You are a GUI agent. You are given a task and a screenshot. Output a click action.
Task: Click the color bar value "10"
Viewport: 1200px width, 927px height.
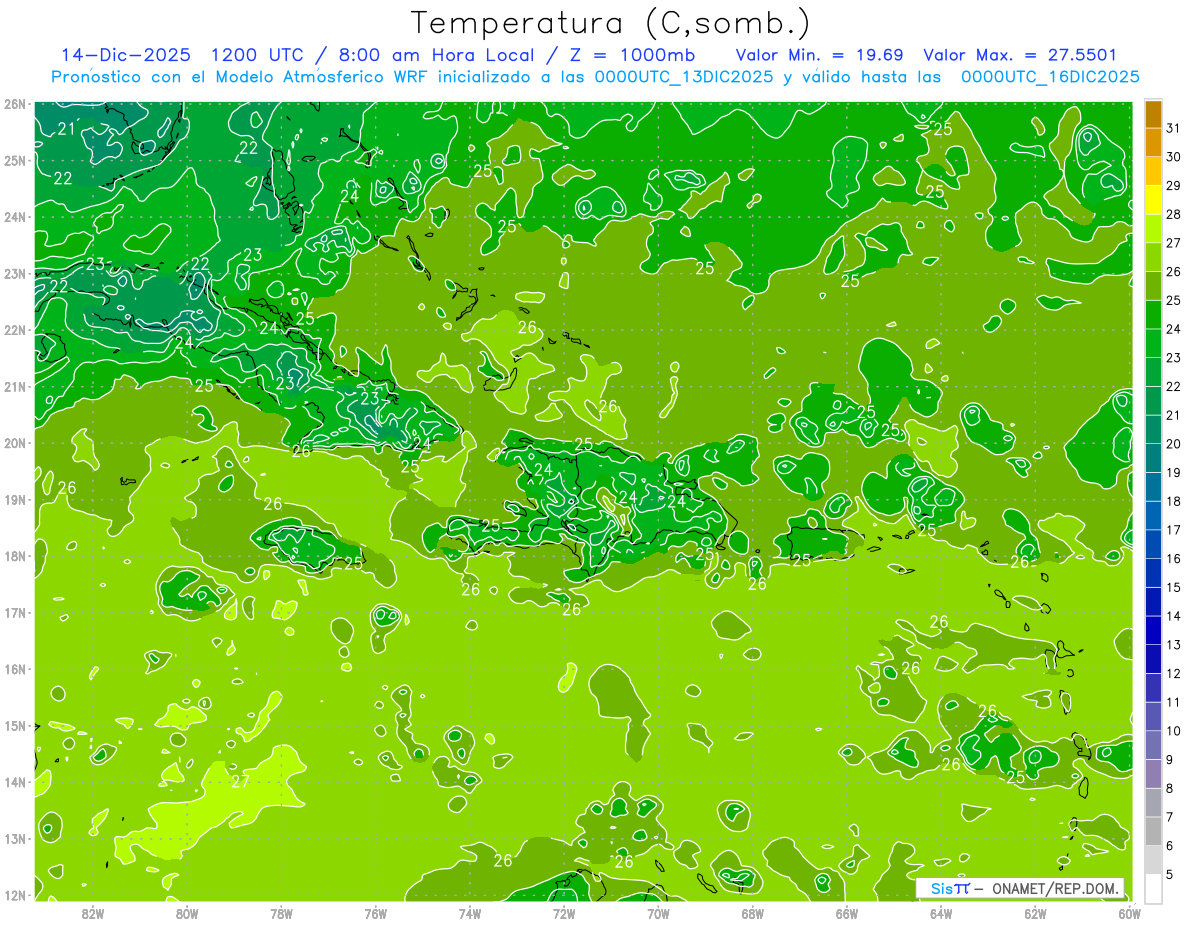(1173, 731)
